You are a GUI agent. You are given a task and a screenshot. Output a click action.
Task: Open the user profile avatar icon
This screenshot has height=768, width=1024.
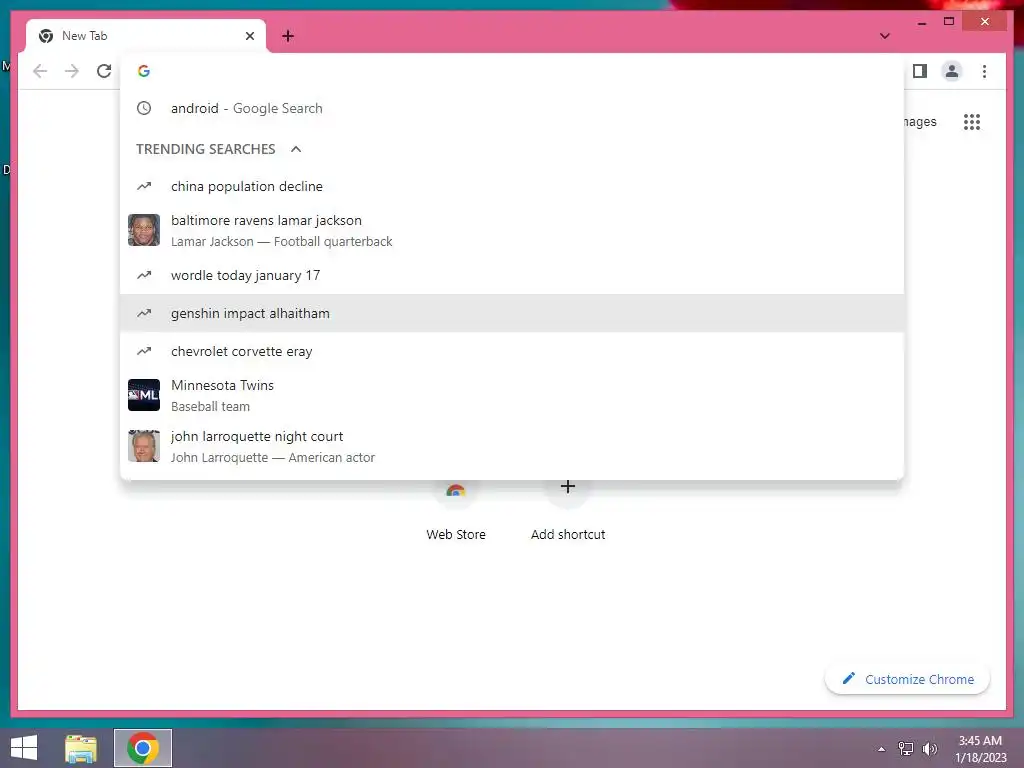(x=952, y=71)
